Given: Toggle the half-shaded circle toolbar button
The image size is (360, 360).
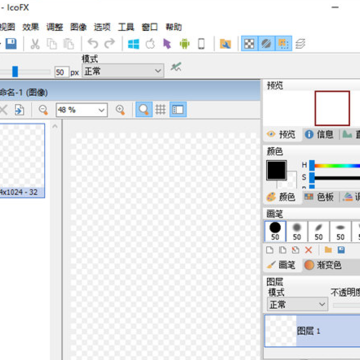Looking at the screenshot, I should point(266,44).
